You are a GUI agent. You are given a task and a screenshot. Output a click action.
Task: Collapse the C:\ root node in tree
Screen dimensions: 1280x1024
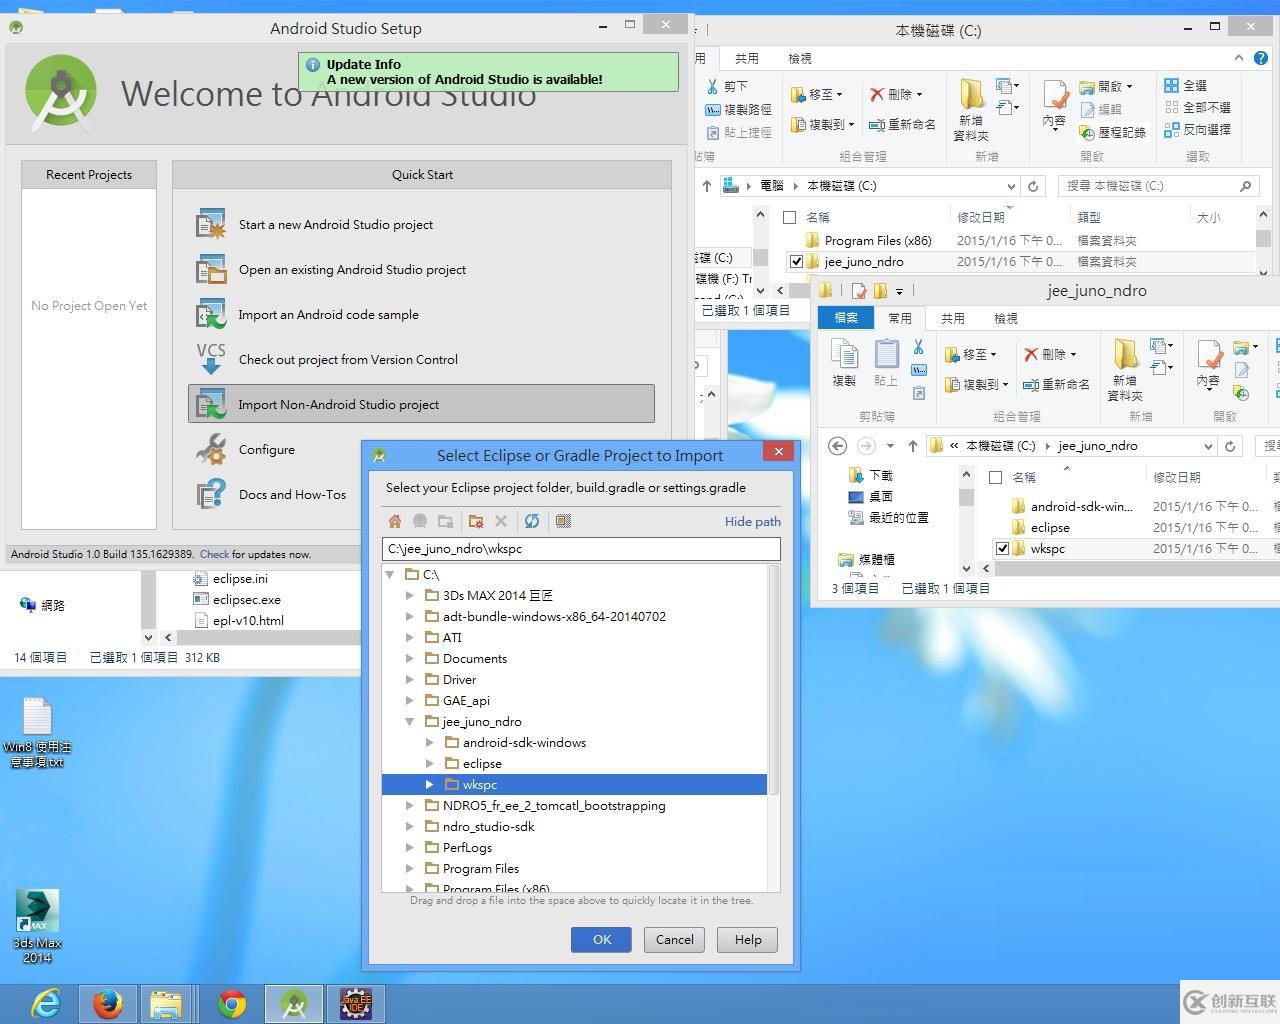point(390,574)
